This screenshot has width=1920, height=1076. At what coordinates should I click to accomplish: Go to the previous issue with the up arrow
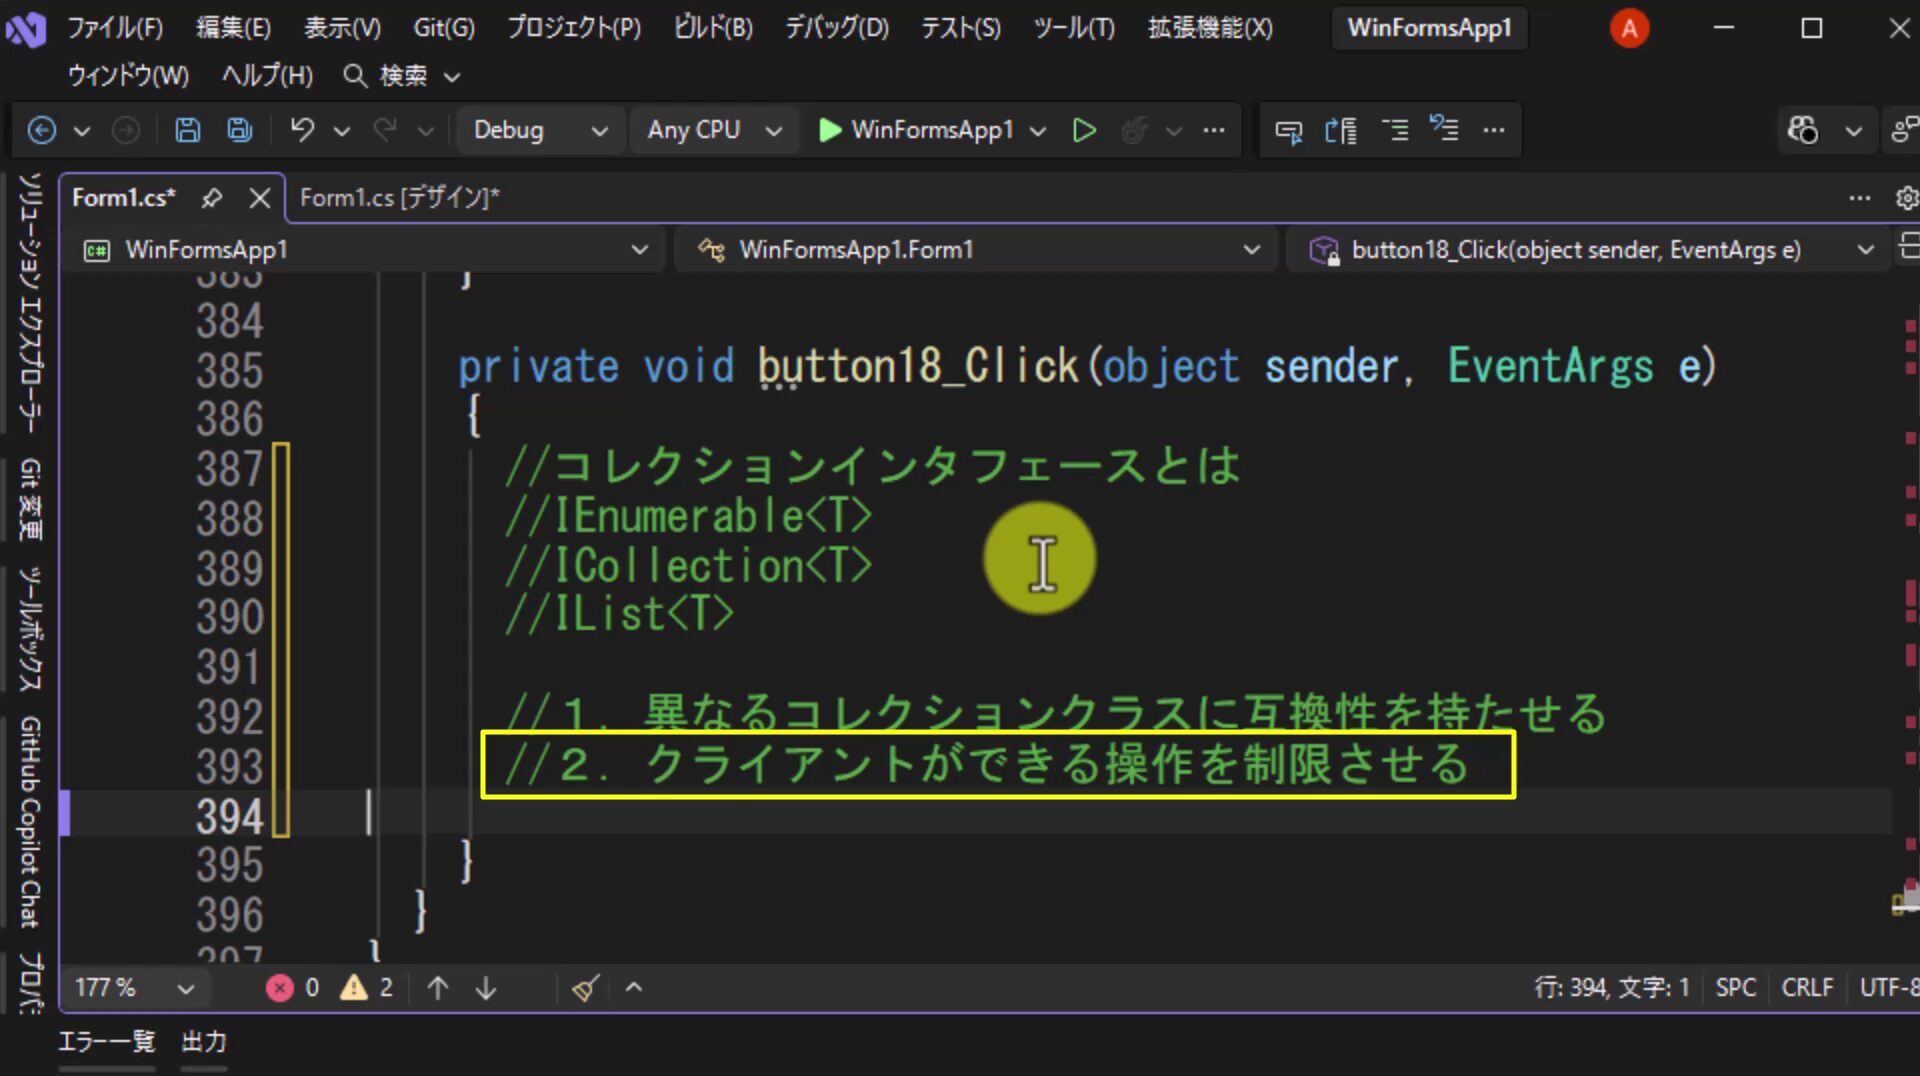point(437,988)
